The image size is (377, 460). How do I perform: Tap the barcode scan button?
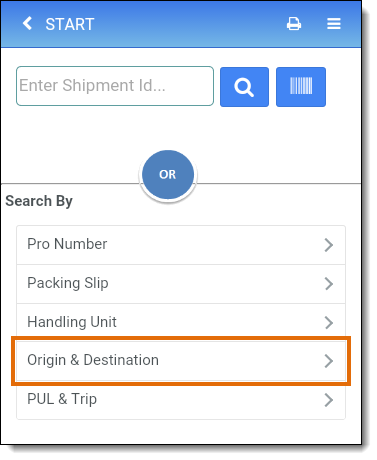[301, 87]
